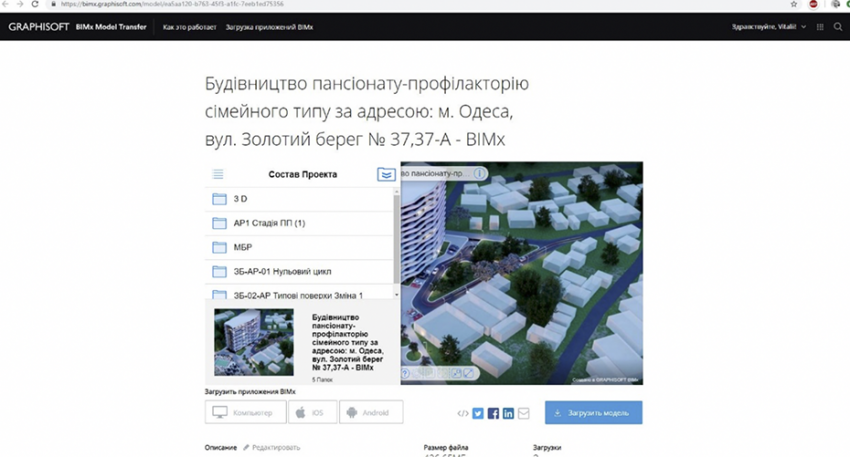Share the model on Facebook
This screenshot has width=850, height=457.
(493, 413)
